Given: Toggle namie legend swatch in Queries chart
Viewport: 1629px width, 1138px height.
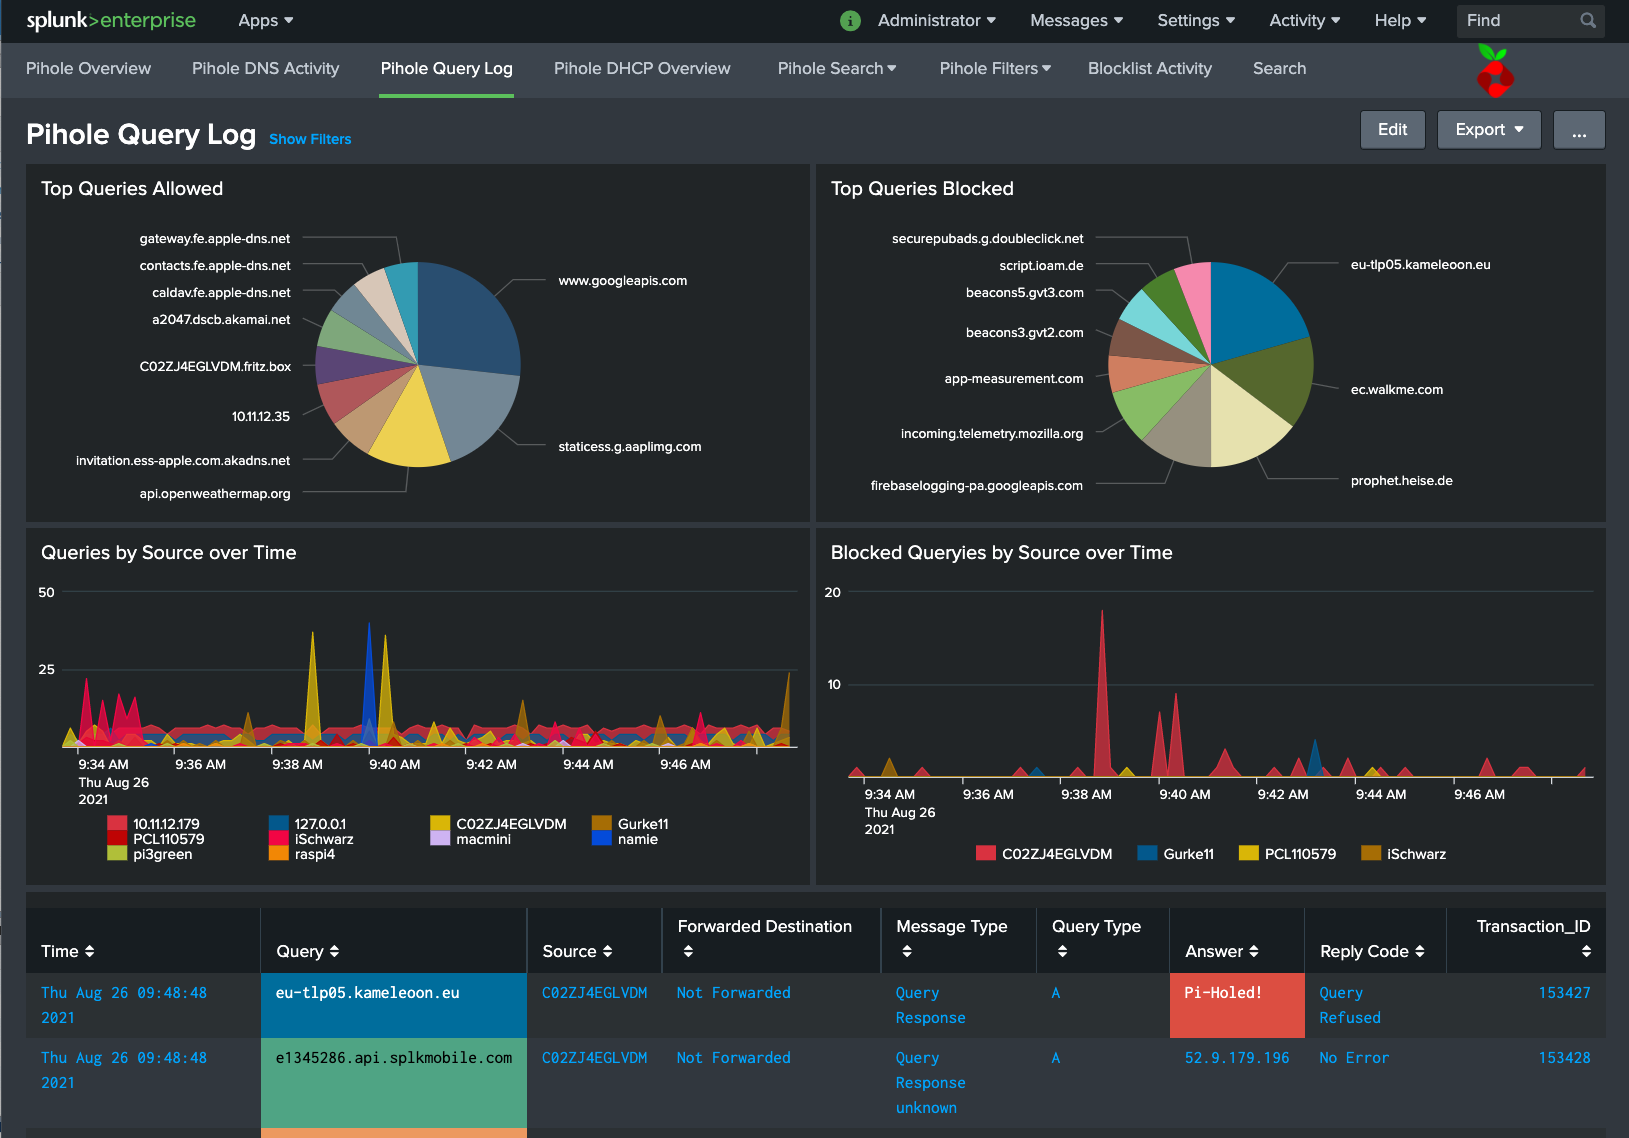Looking at the screenshot, I should (x=601, y=839).
